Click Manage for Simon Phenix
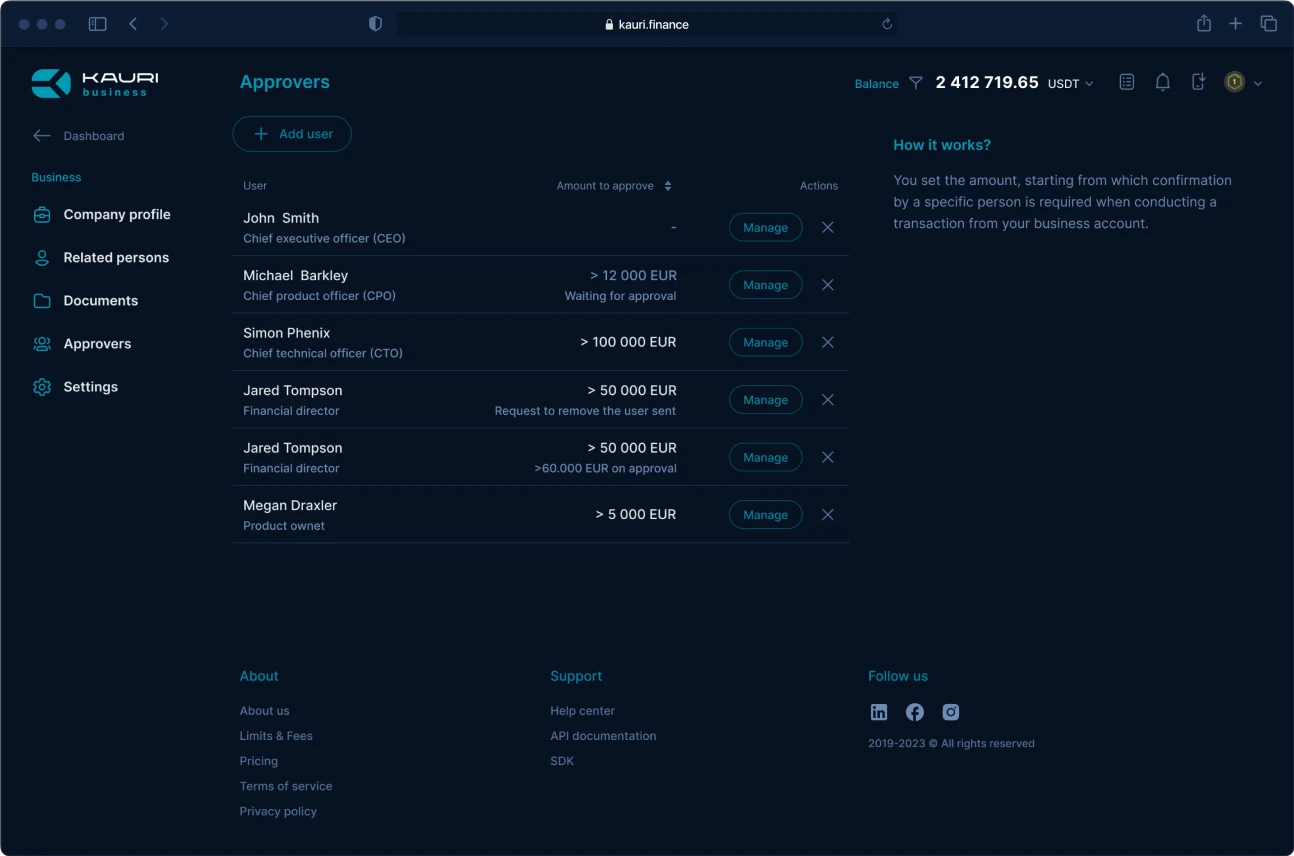Screen dimensions: 1294x856 (x=765, y=343)
